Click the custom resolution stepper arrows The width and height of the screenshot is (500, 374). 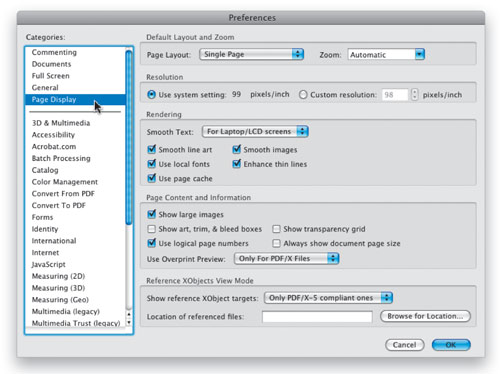(x=414, y=95)
